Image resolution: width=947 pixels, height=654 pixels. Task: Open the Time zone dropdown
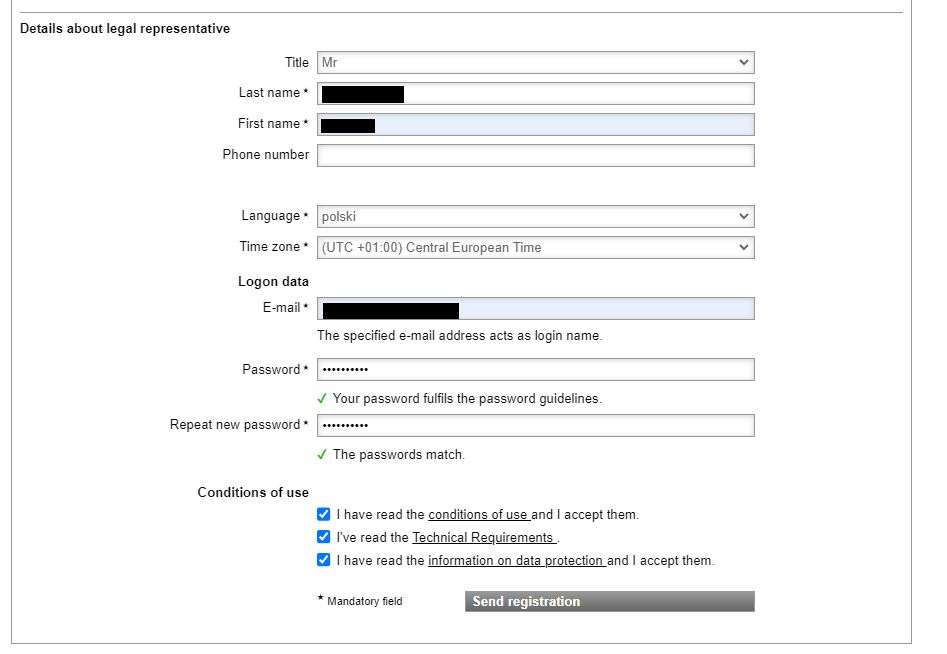coord(535,248)
